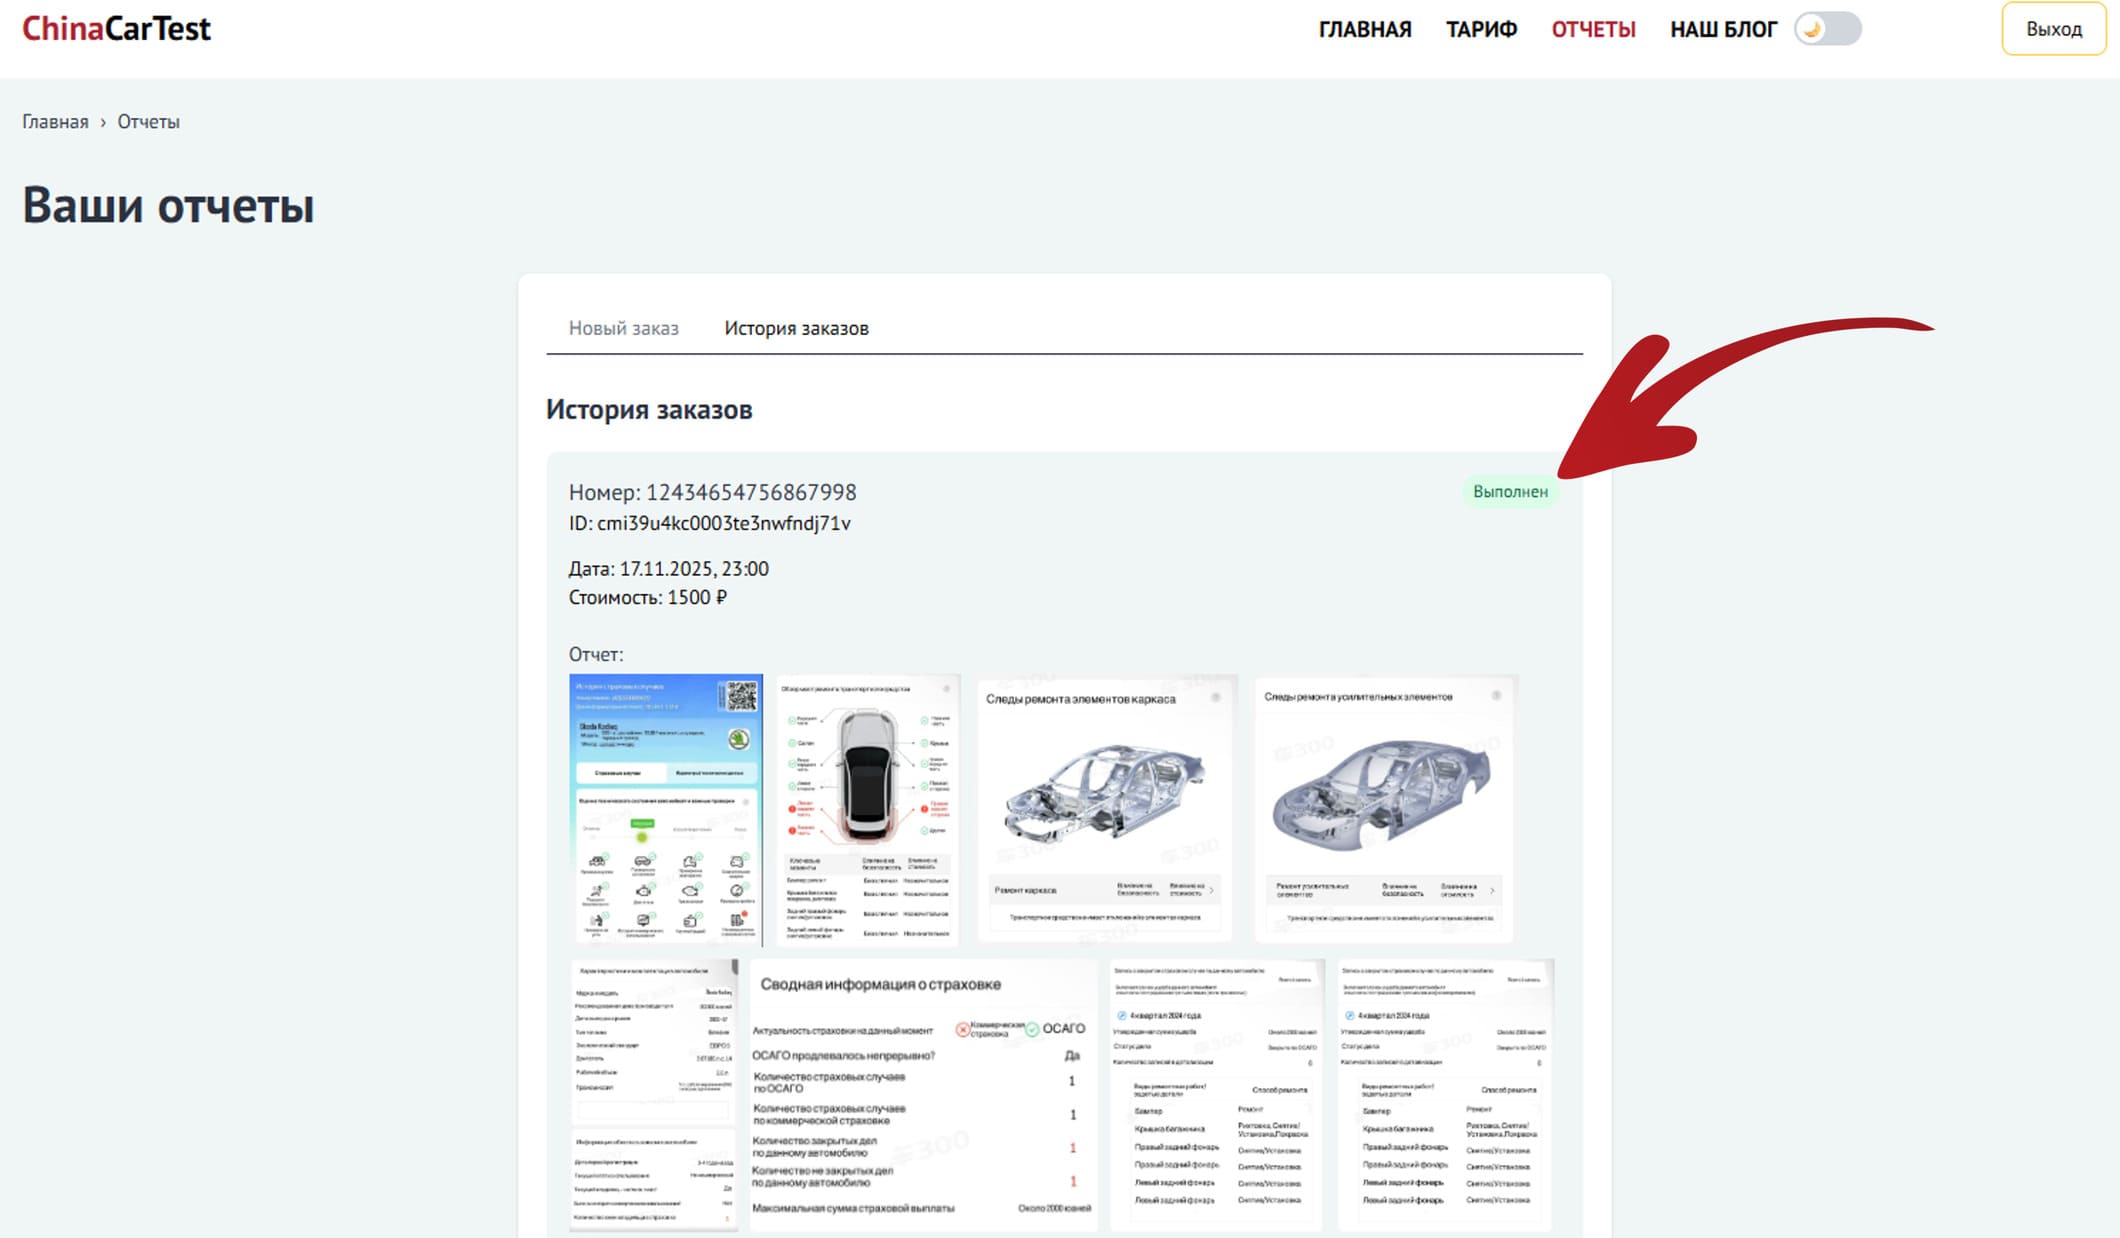Click the Главная breadcrumb link
This screenshot has width=2120, height=1238.
pyautogui.click(x=55, y=122)
